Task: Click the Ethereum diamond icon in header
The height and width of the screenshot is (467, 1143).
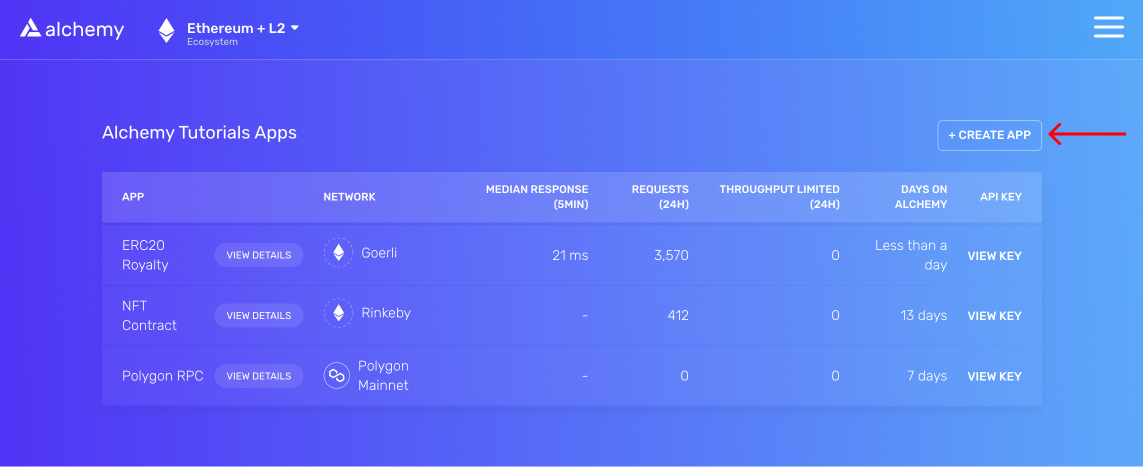Action: click(x=166, y=30)
